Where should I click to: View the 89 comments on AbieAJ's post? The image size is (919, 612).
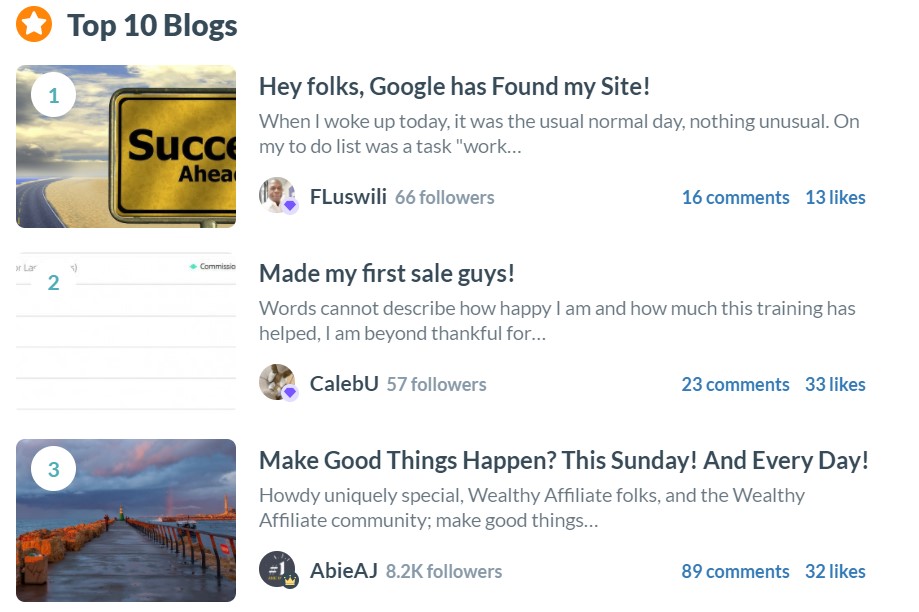[735, 571]
